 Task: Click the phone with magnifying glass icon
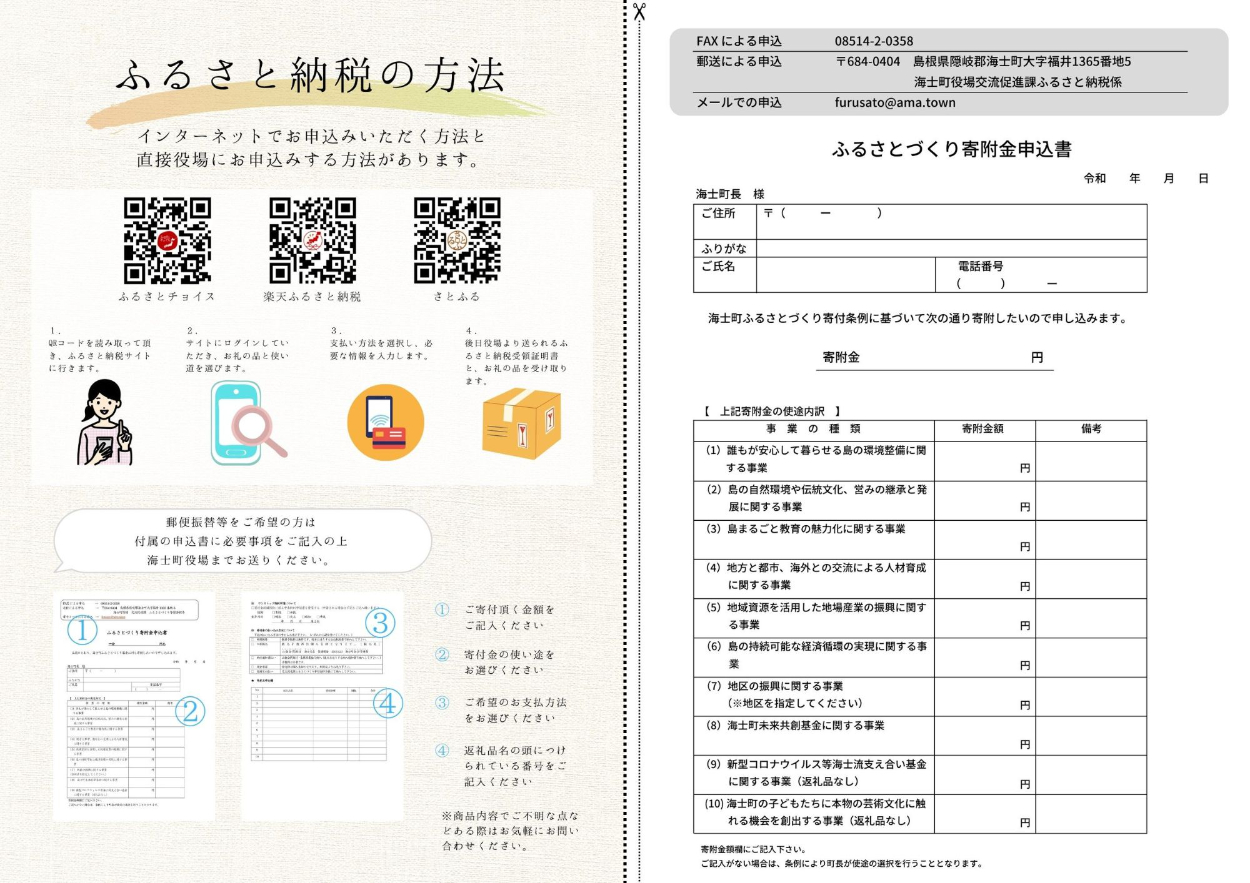245,423
